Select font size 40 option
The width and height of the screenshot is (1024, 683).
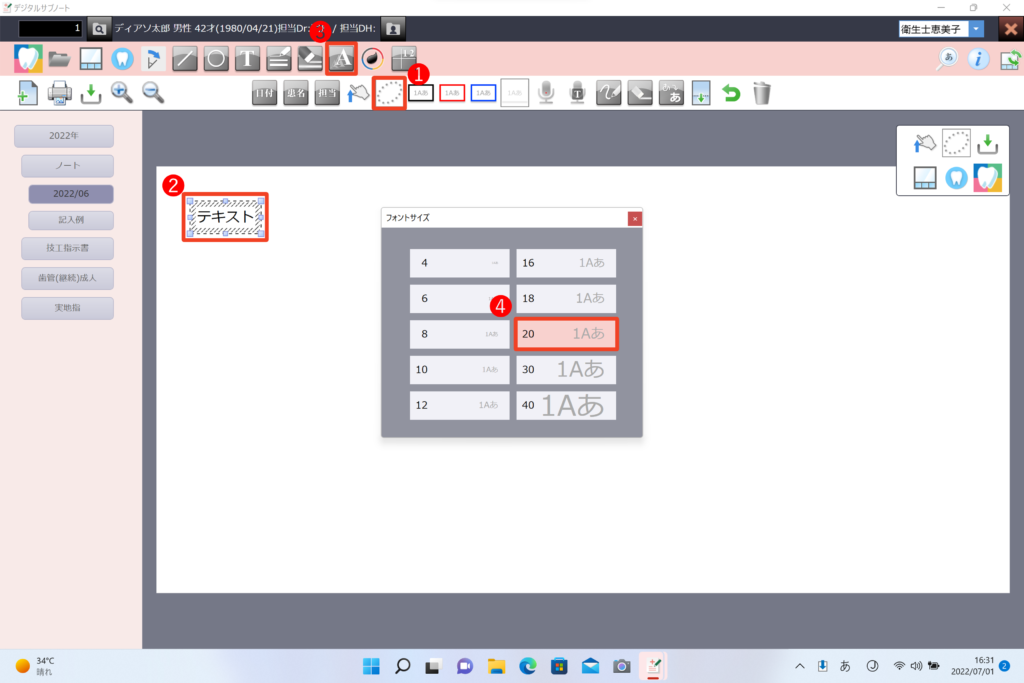tap(566, 405)
